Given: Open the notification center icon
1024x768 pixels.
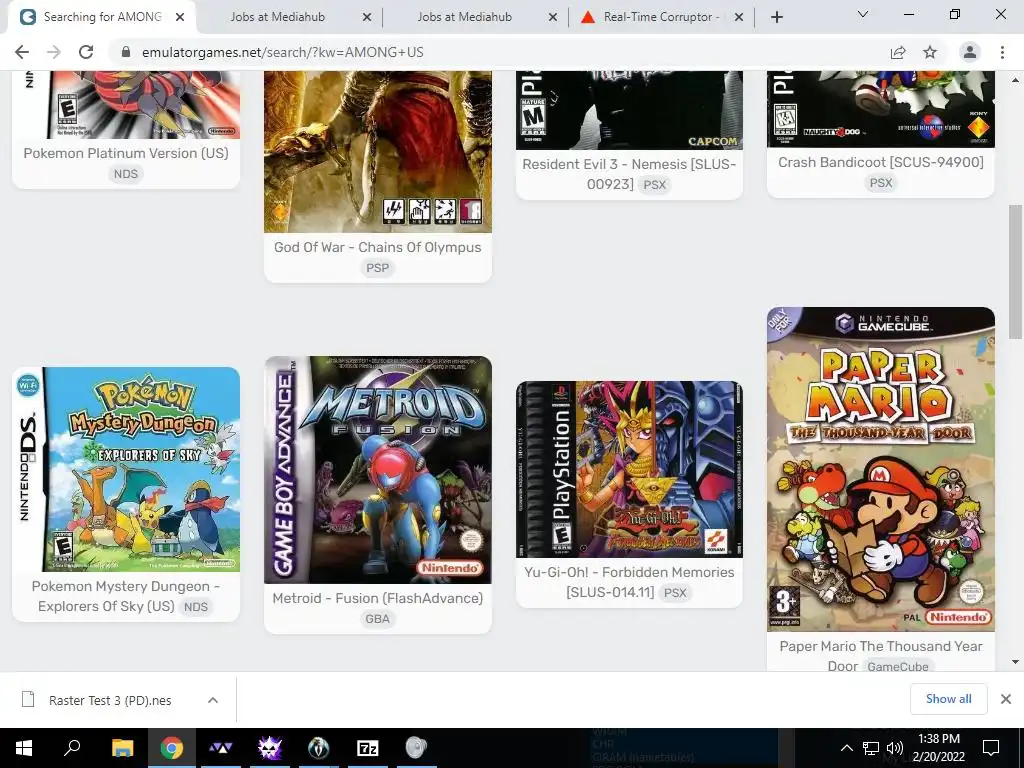Looking at the screenshot, I should 991,748.
